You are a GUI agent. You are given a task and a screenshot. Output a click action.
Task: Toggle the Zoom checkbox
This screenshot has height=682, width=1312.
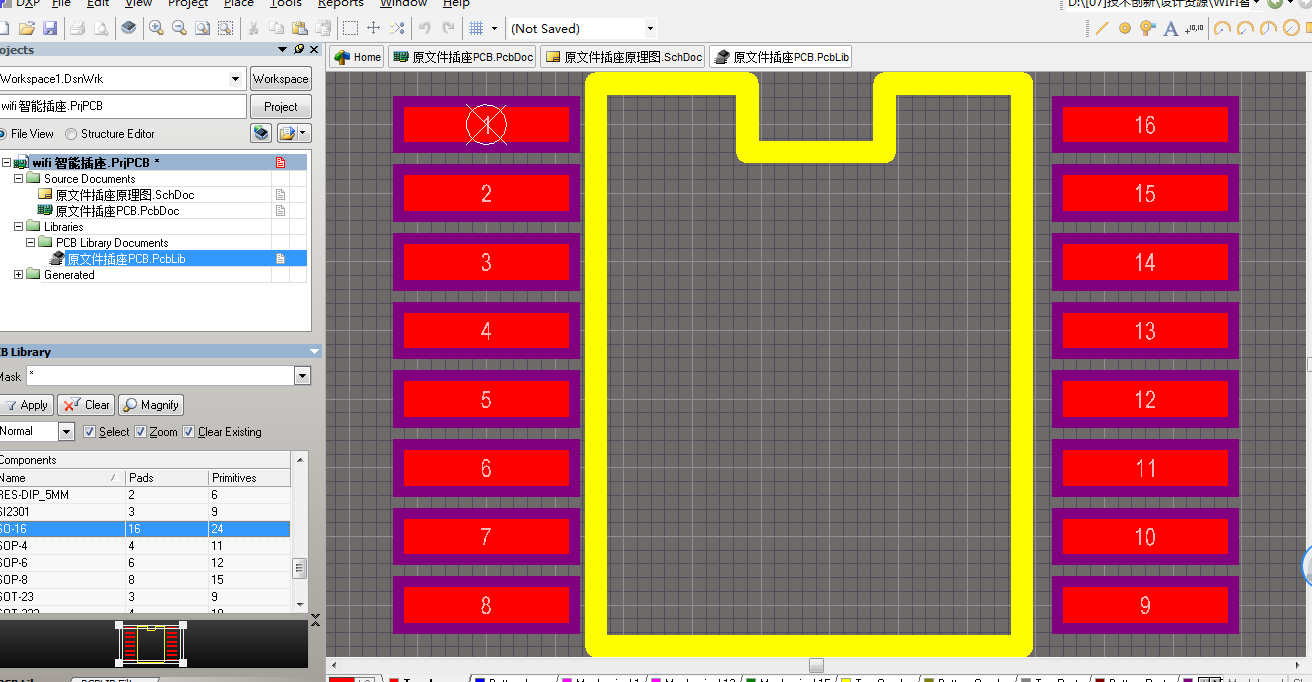click(140, 432)
